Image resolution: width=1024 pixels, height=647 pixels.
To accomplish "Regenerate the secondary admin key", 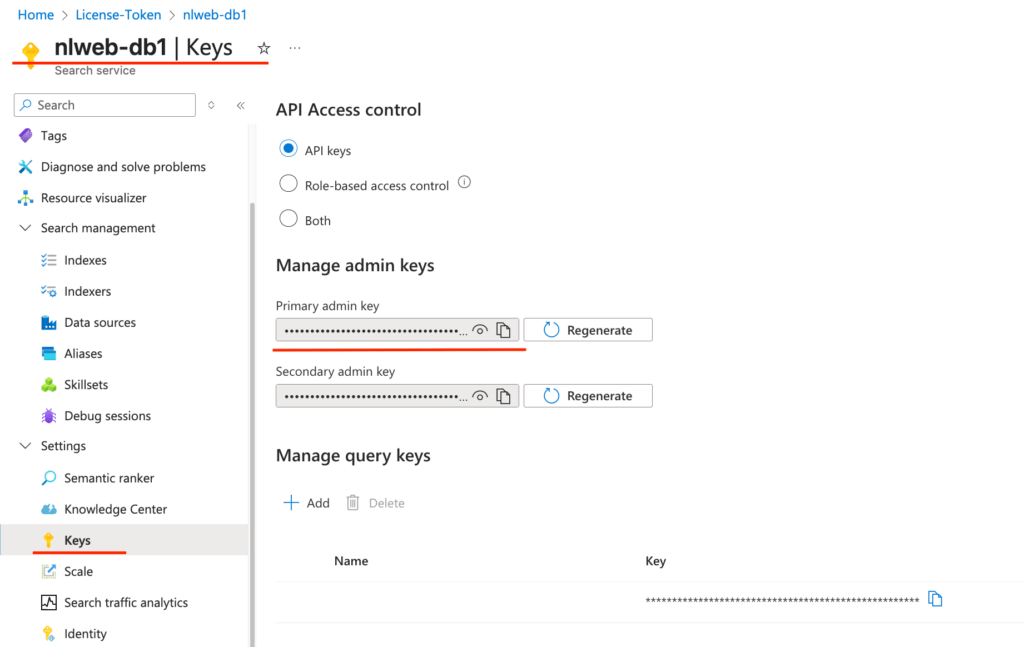I will click(588, 396).
